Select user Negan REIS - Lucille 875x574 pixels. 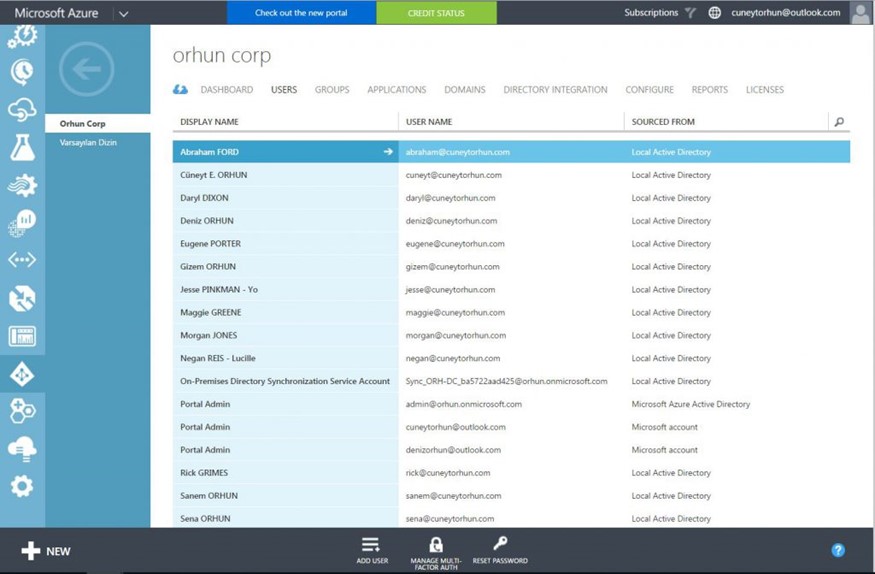[x=218, y=358]
